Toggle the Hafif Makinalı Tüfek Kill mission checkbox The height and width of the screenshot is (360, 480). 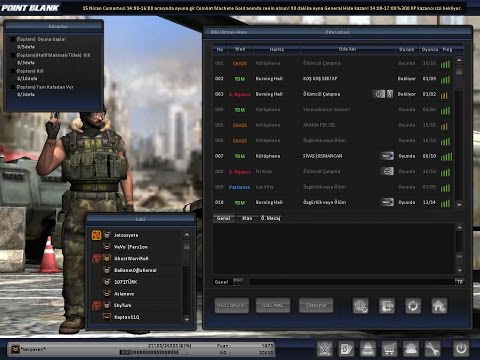pos(13,55)
